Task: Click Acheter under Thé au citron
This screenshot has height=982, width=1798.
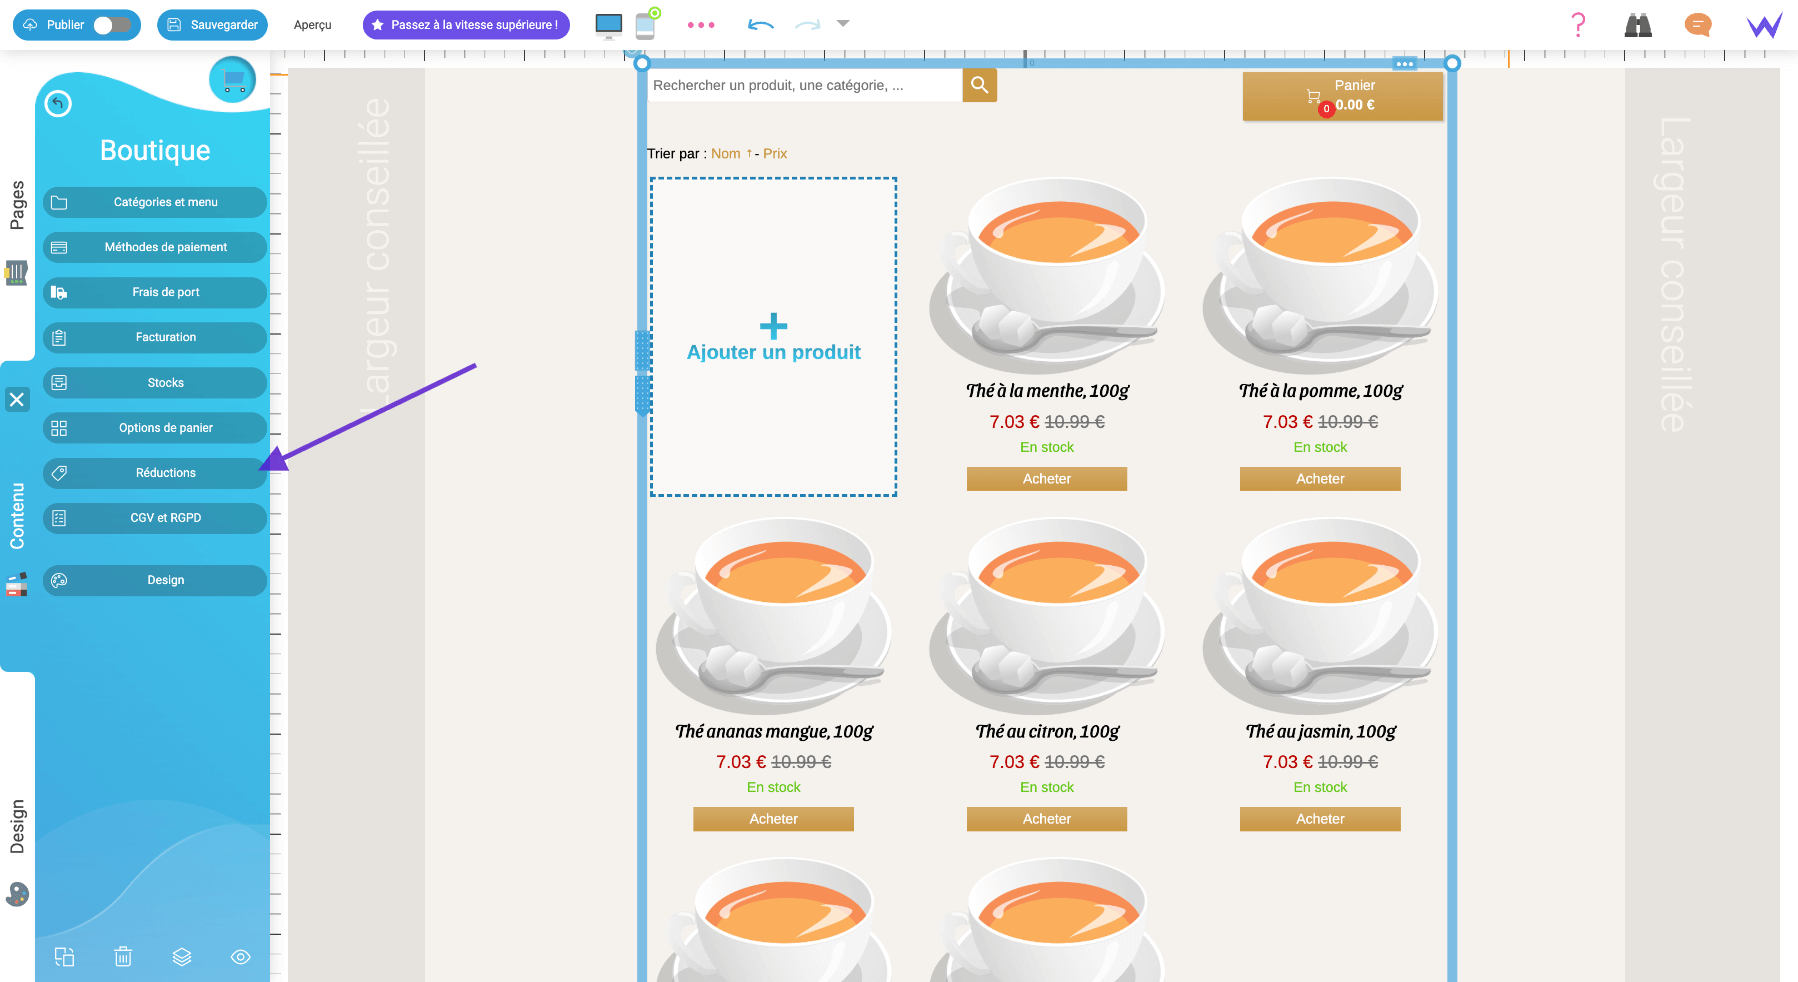Action: click(1047, 819)
